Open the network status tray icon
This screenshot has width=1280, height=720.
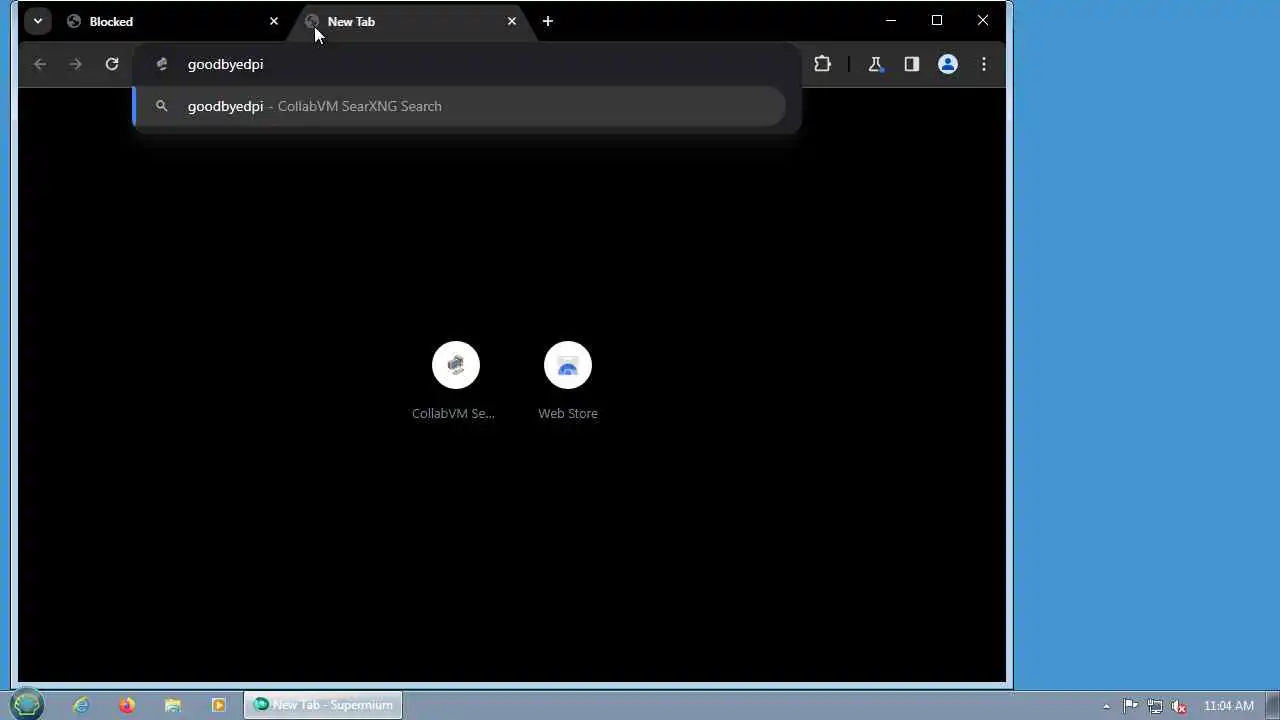(x=1155, y=706)
